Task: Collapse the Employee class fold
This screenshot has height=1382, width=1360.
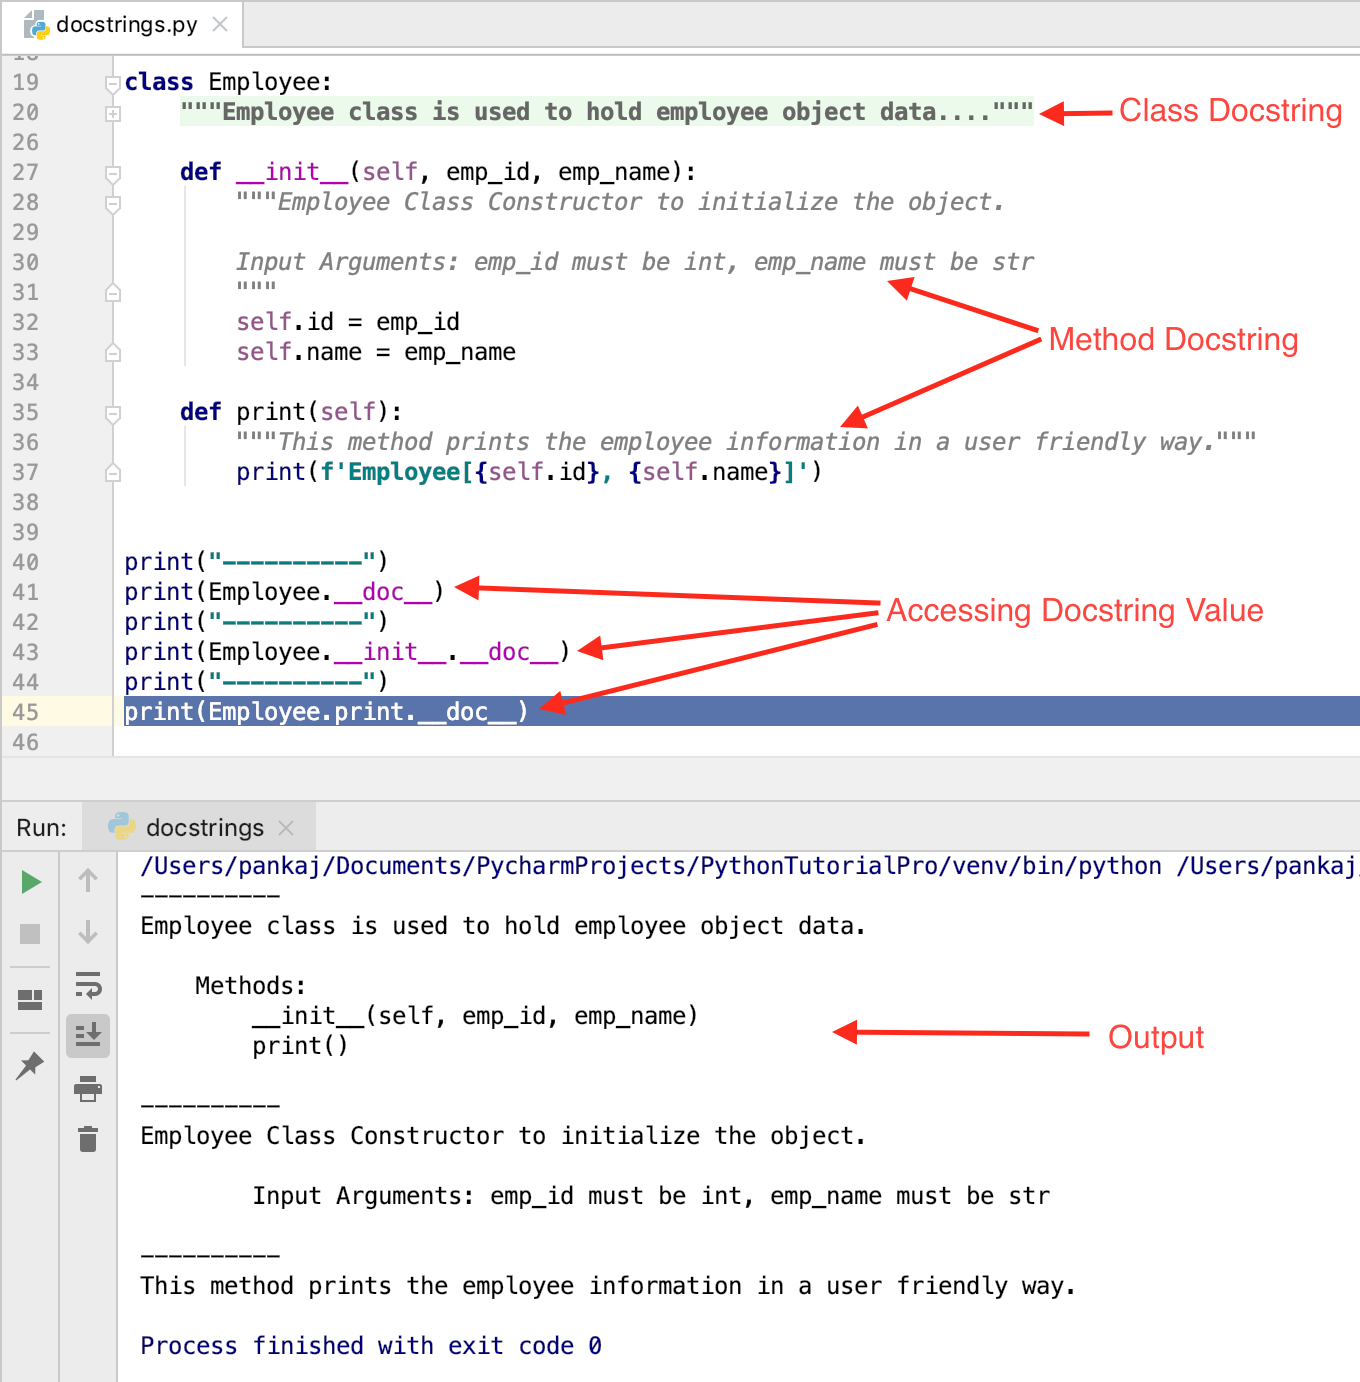Action: pos(113,84)
